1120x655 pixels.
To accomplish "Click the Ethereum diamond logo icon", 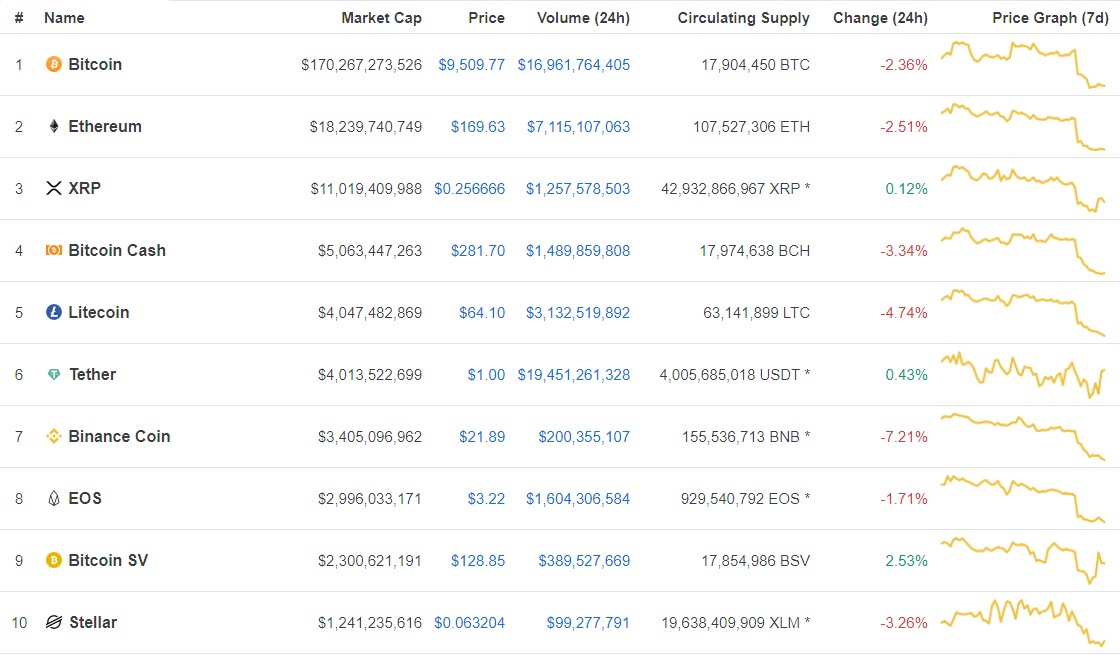I will coord(54,126).
